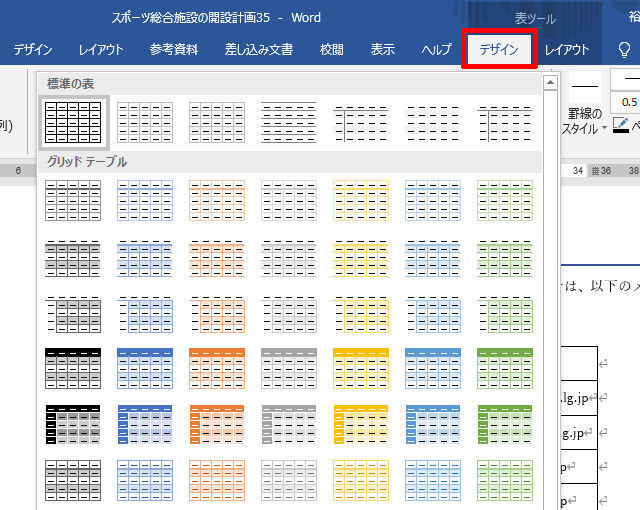Choose the green banded Grid Table 2 style
This screenshot has width=640, height=510.
(504, 258)
